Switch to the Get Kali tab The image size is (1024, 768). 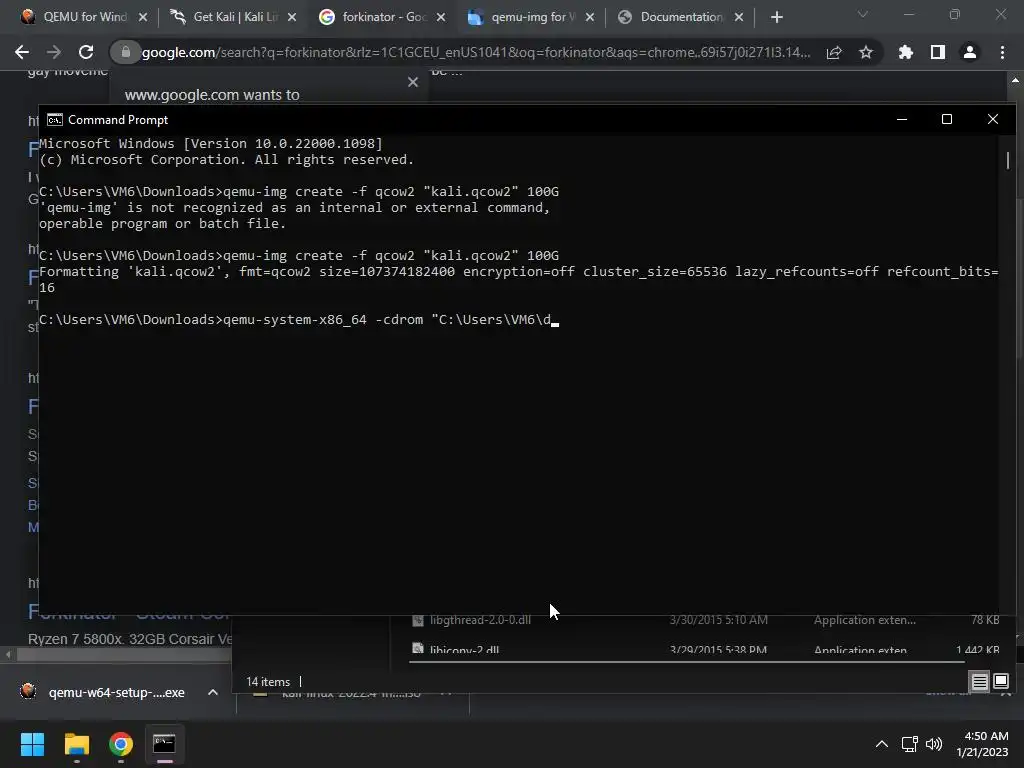click(223, 17)
